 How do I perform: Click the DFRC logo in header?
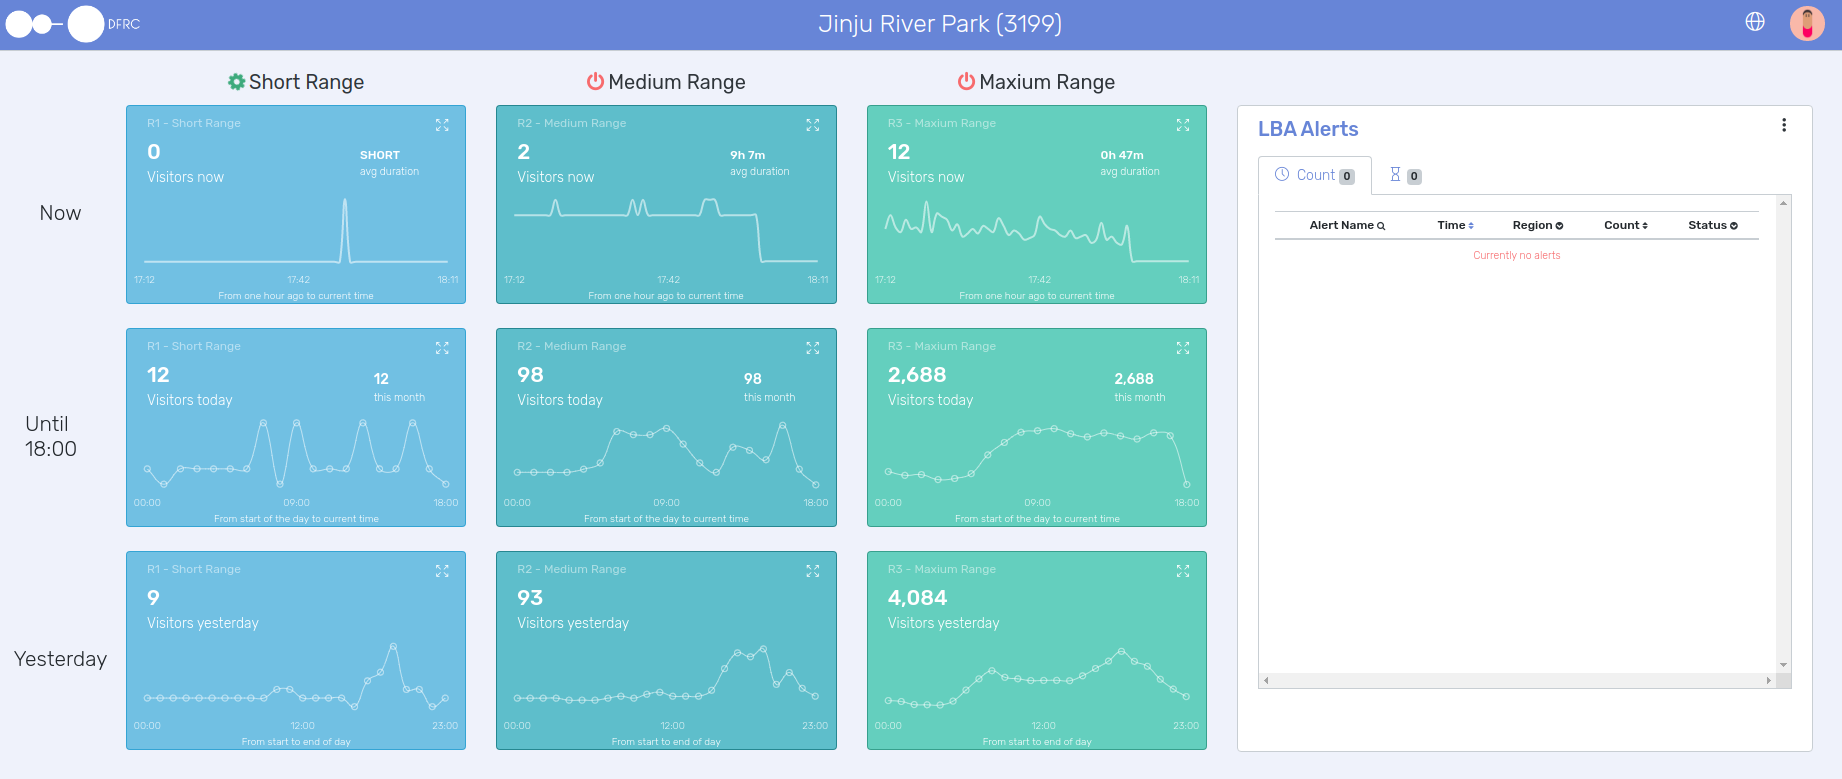[x=72, y=24]
